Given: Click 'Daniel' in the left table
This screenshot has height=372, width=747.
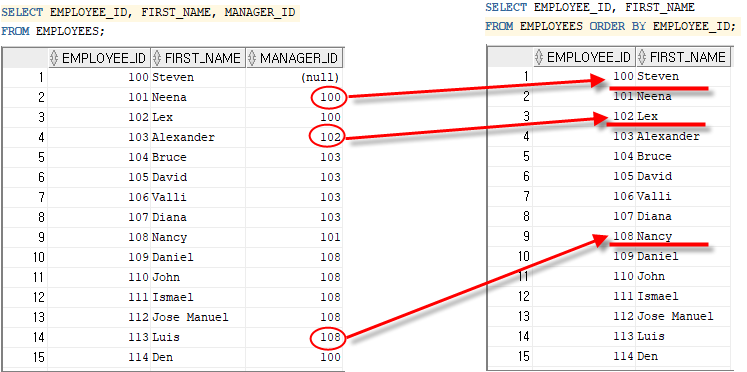Looking at the screenshot, I should tap(173, 258).
